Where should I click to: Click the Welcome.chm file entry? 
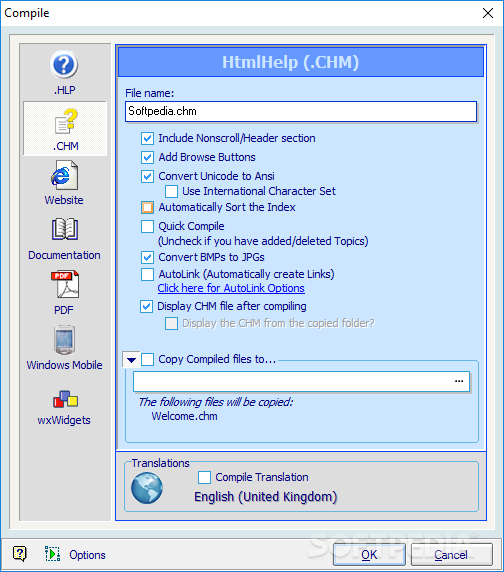click(185, 416)
